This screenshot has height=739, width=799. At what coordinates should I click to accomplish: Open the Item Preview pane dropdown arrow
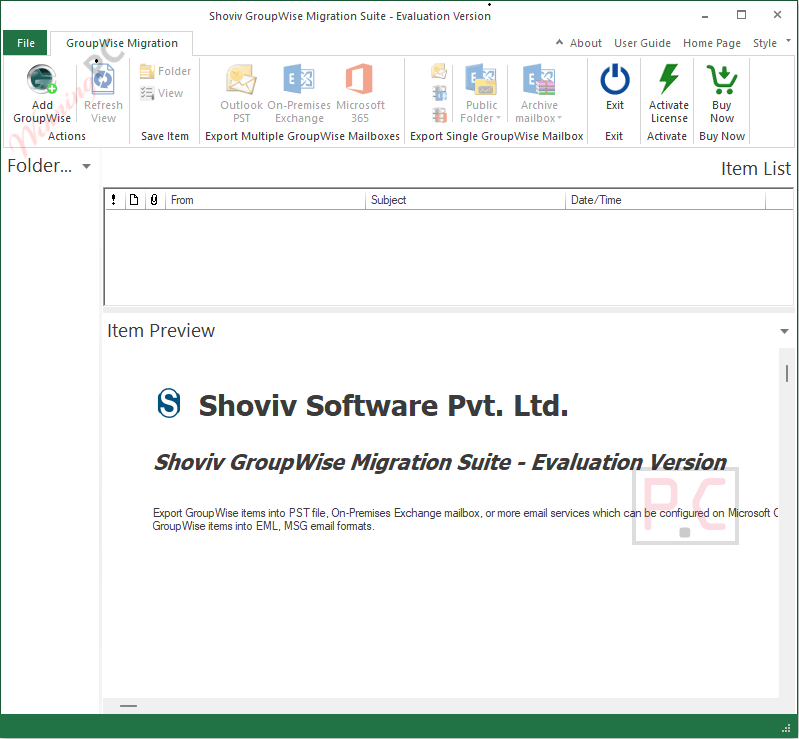click(x=784, y=331)
